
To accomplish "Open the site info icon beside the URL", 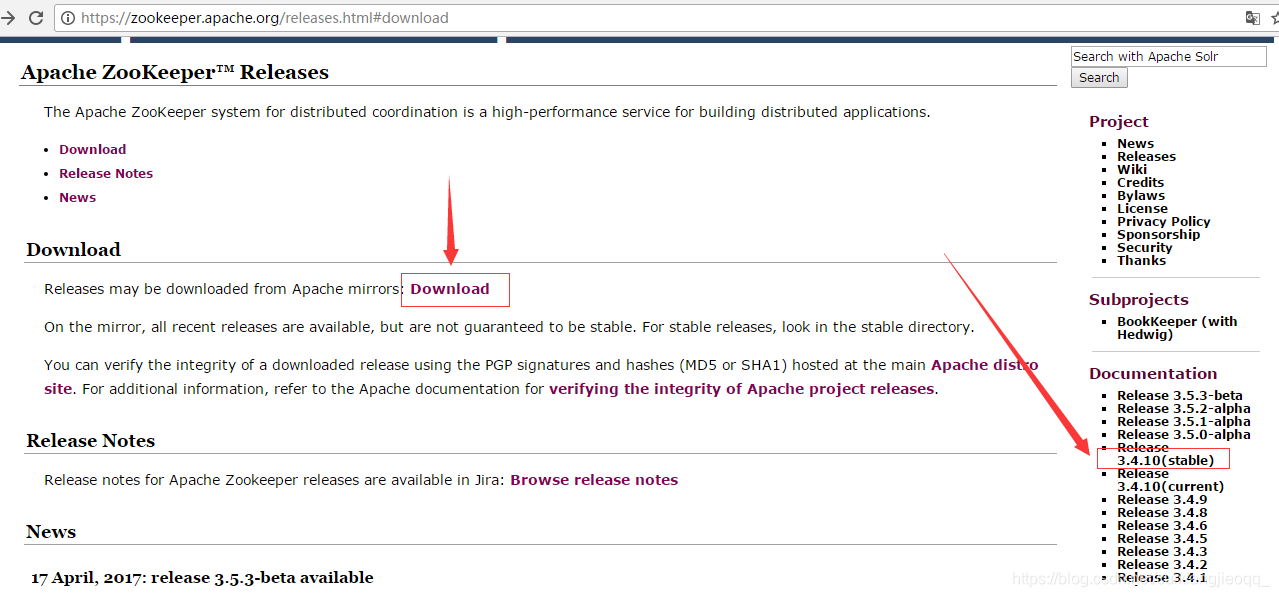I will 67,18.
